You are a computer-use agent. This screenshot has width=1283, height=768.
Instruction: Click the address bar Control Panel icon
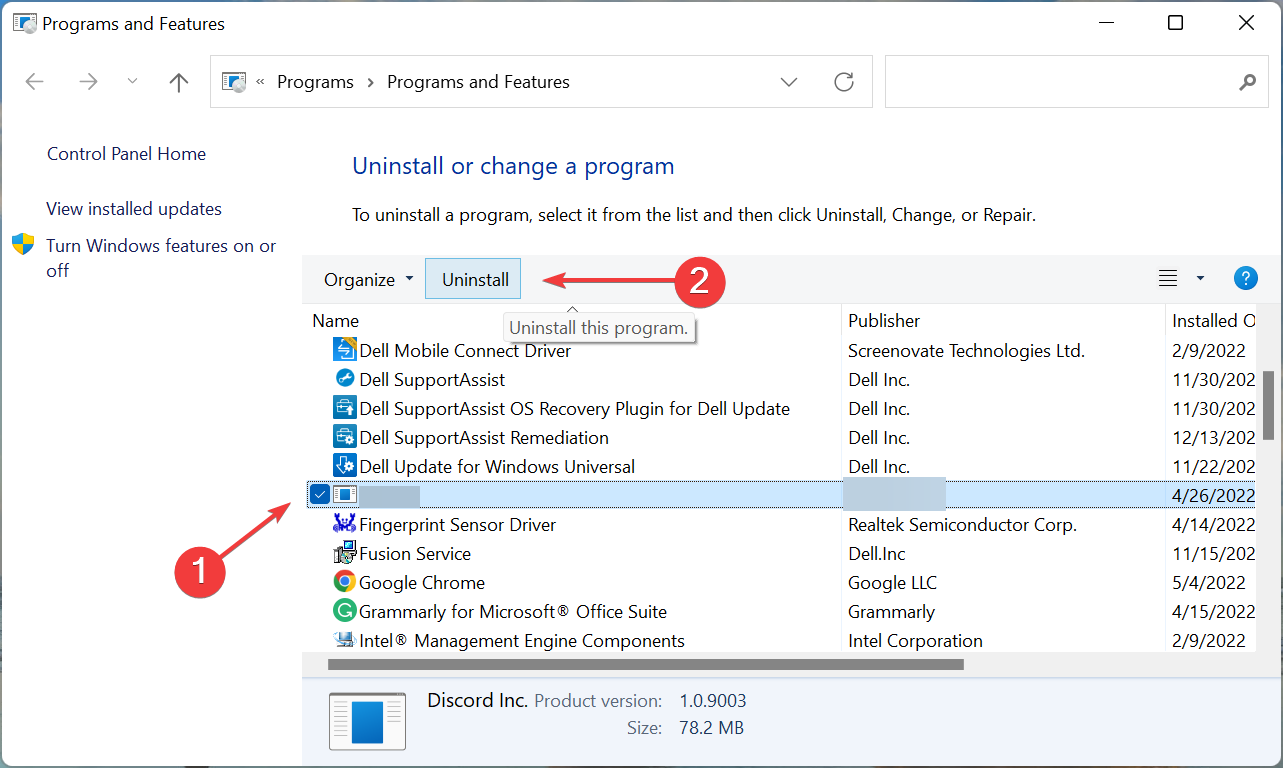[x=234, y=82]
